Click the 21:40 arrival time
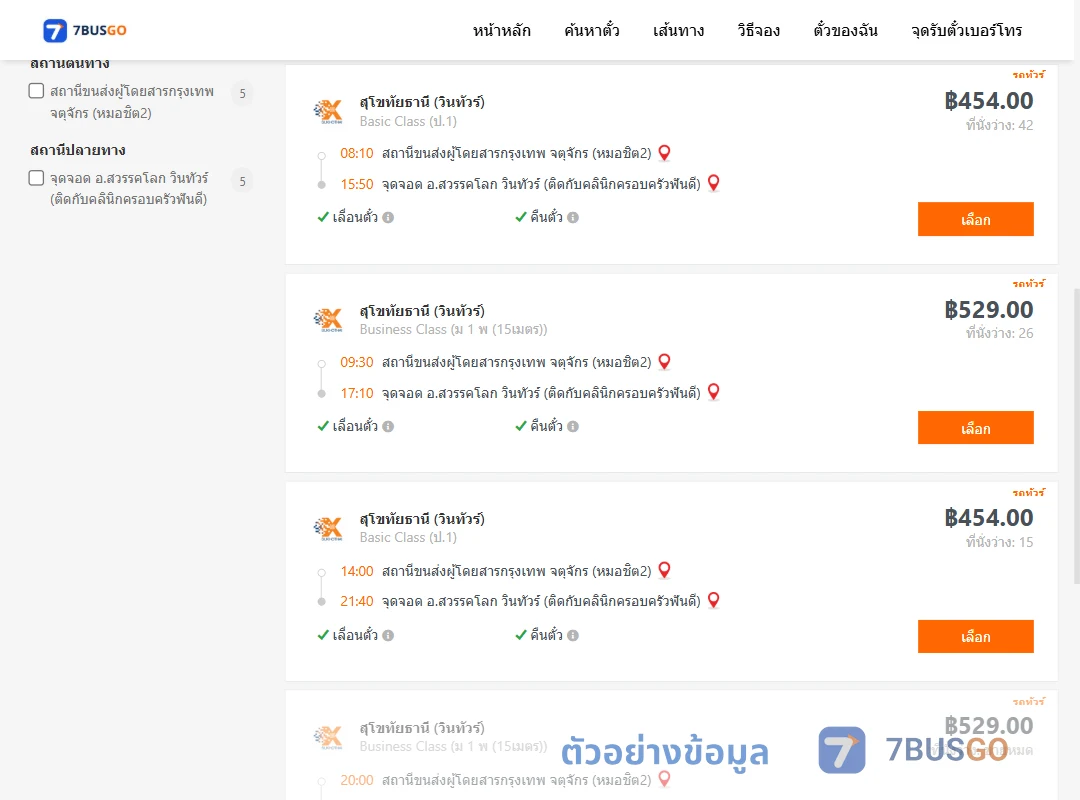This screenshot has height=800, width=1080. coord(357,601)
